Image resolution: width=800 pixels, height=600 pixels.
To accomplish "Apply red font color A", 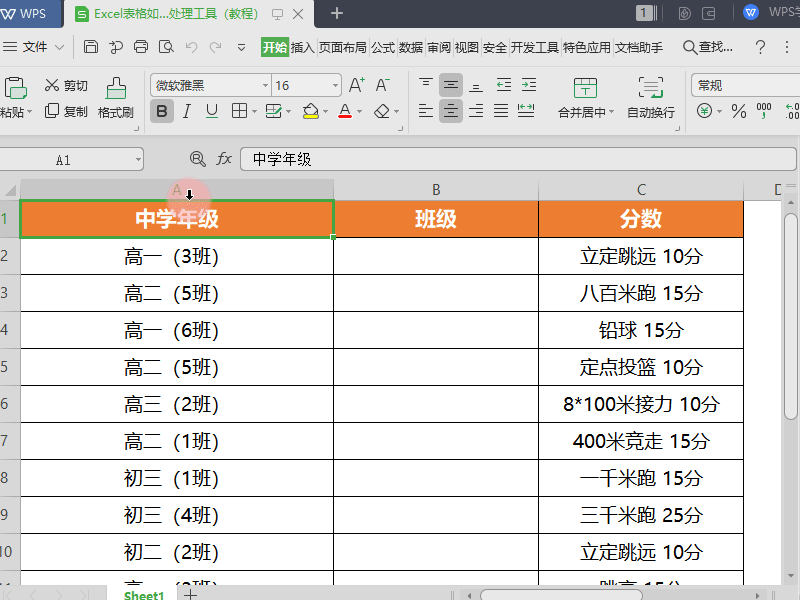I will pyautogui.click(x=345, y=111).
